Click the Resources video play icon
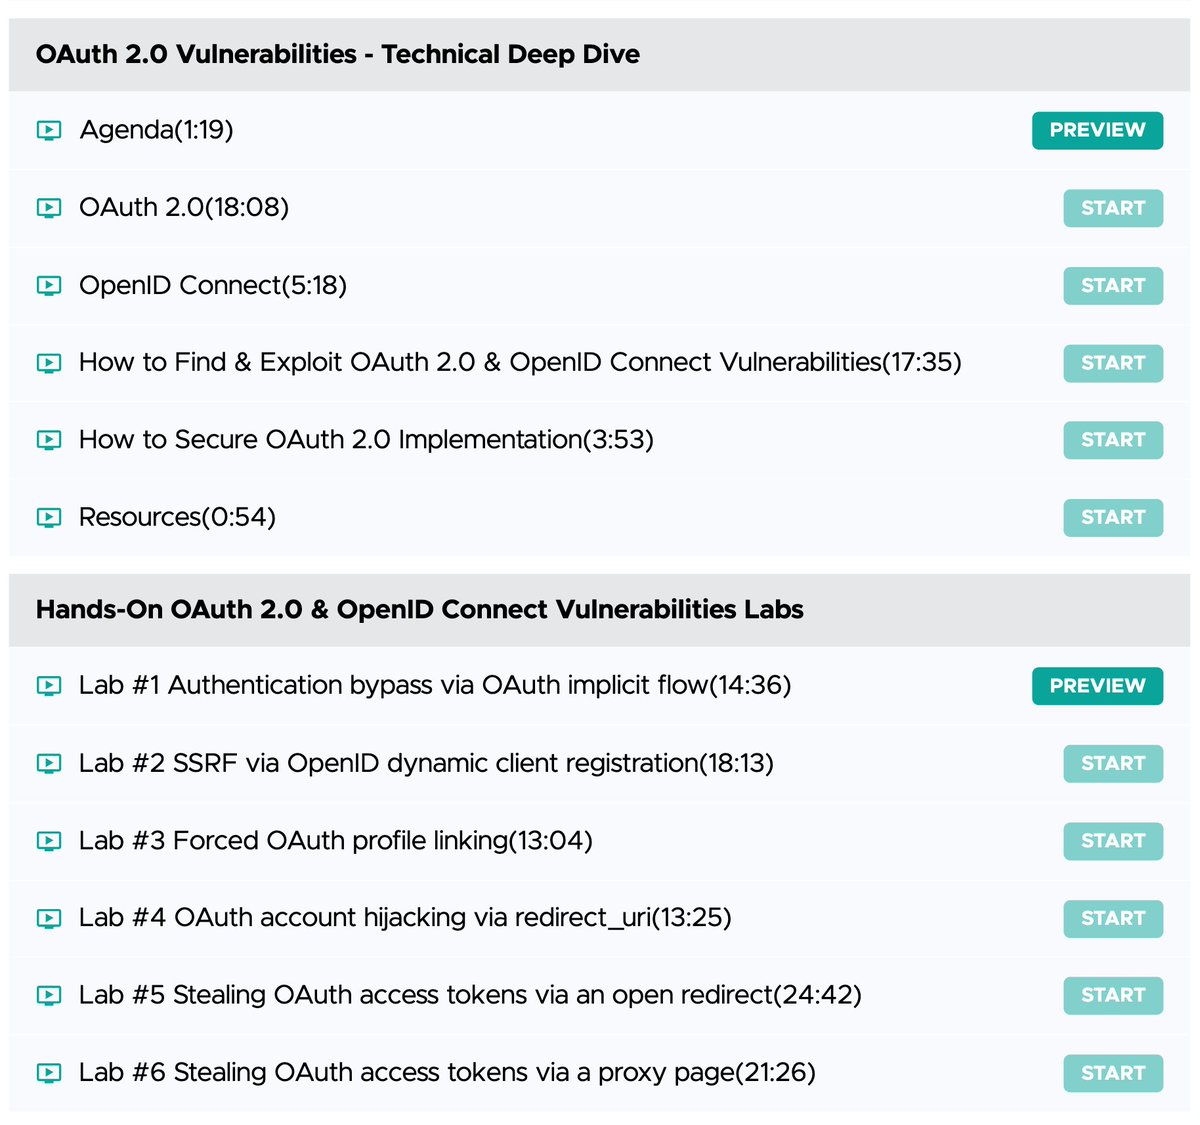The width and height of the screenshot is (1200, 1125). (48, 517)
